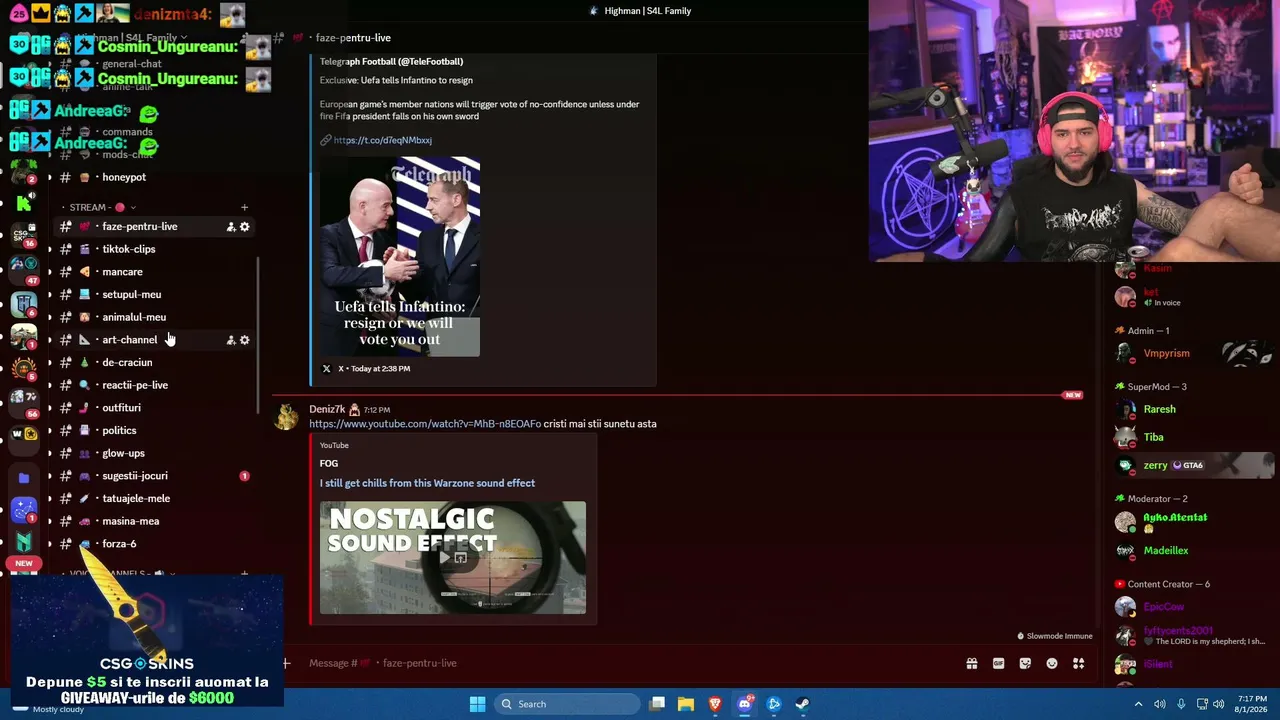
Task: Open Deniz7k's avatar in chat
Action: click(x=287, y=417)
